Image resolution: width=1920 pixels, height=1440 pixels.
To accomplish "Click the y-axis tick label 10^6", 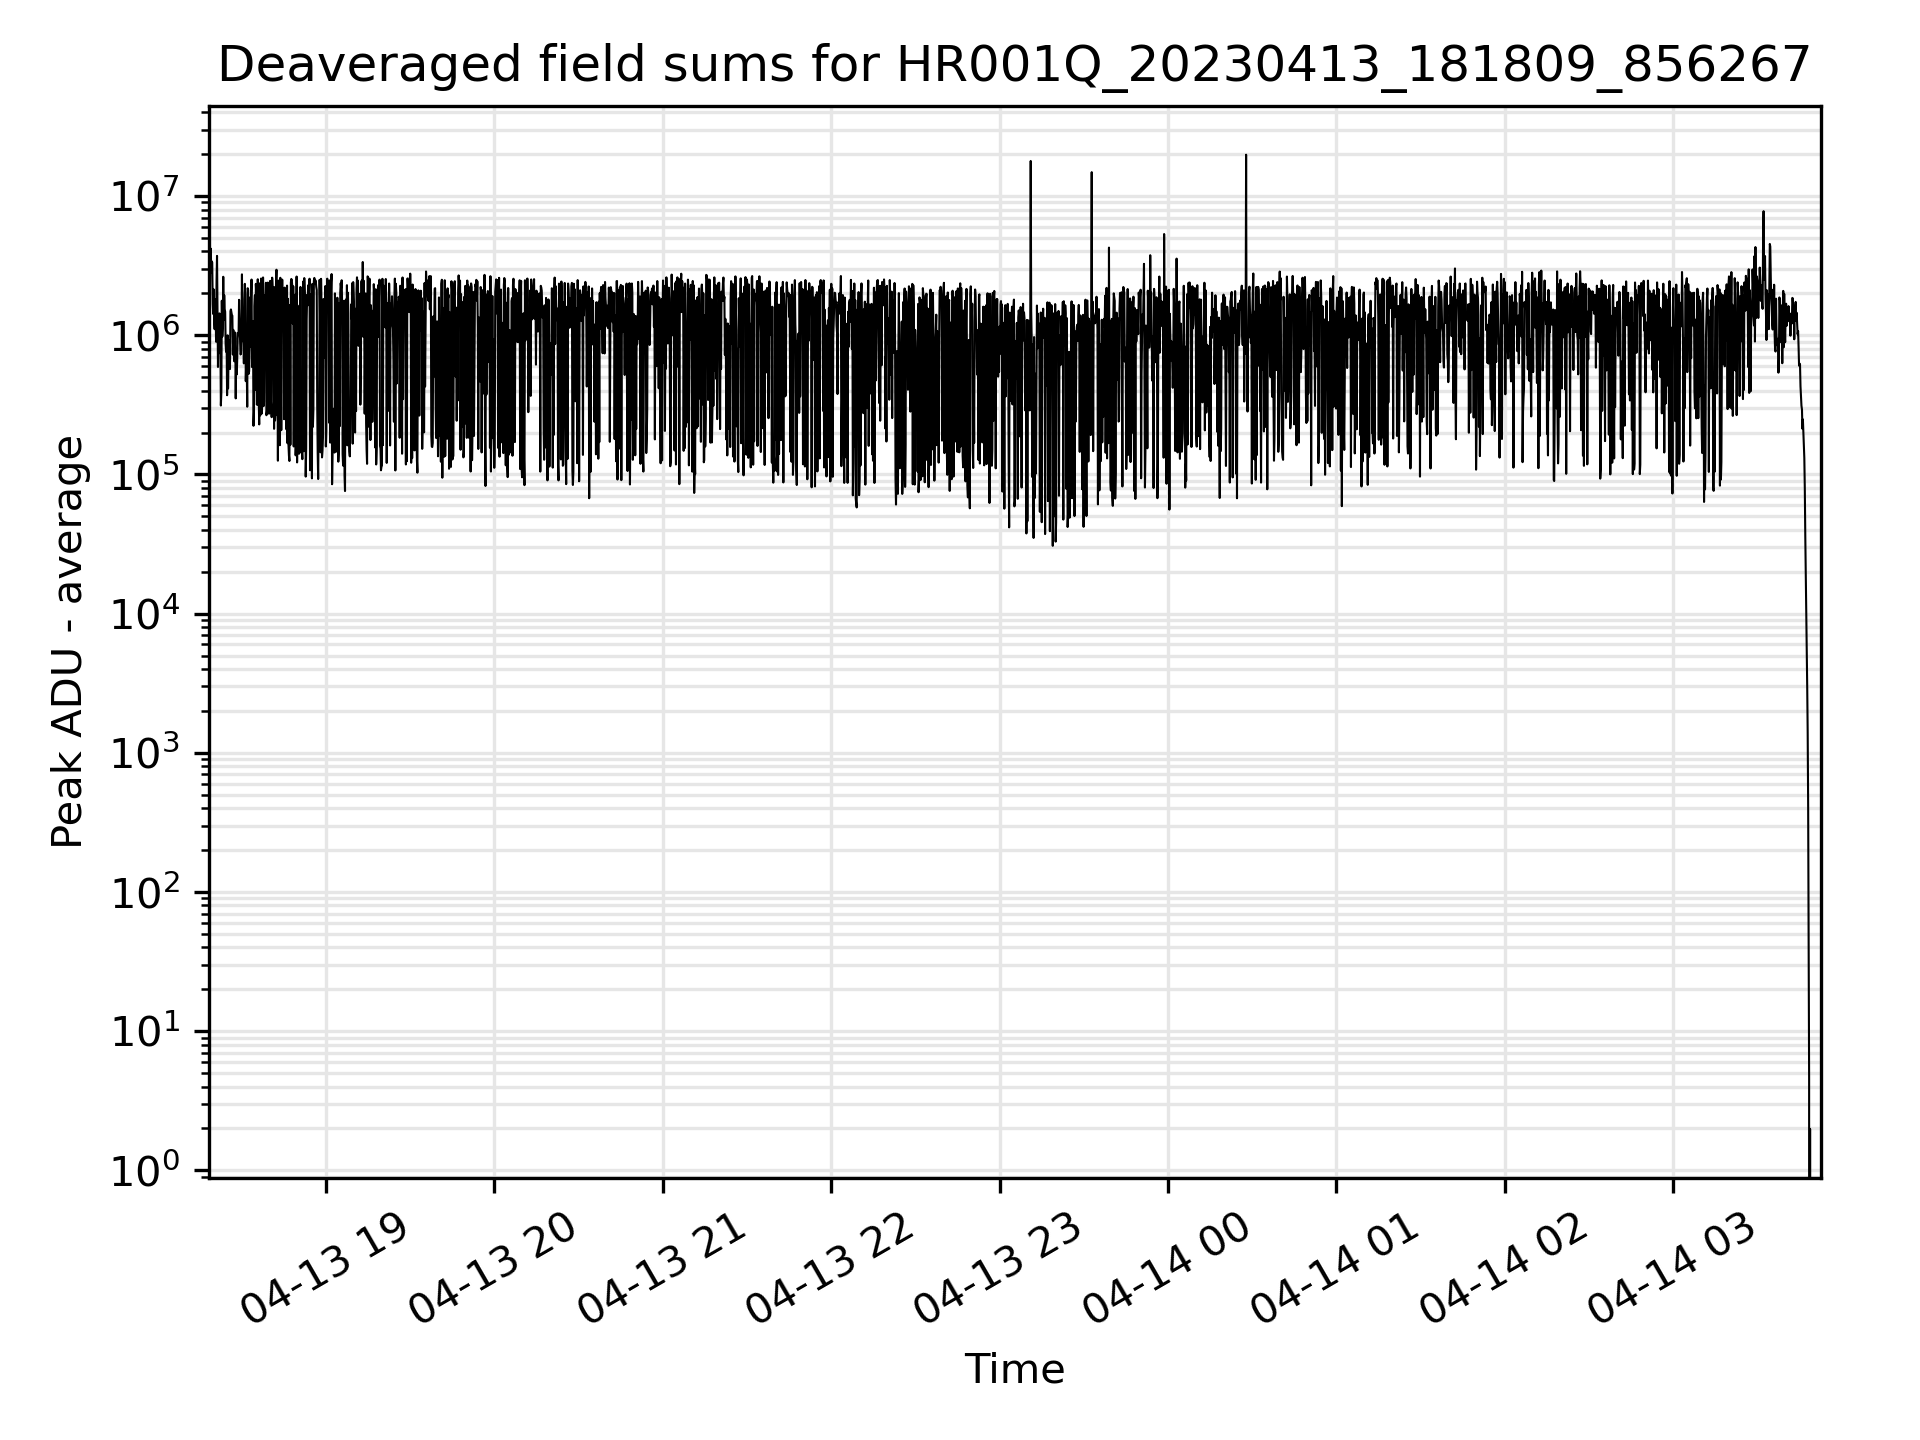I will pyautogui.click(x=145, y=333).
